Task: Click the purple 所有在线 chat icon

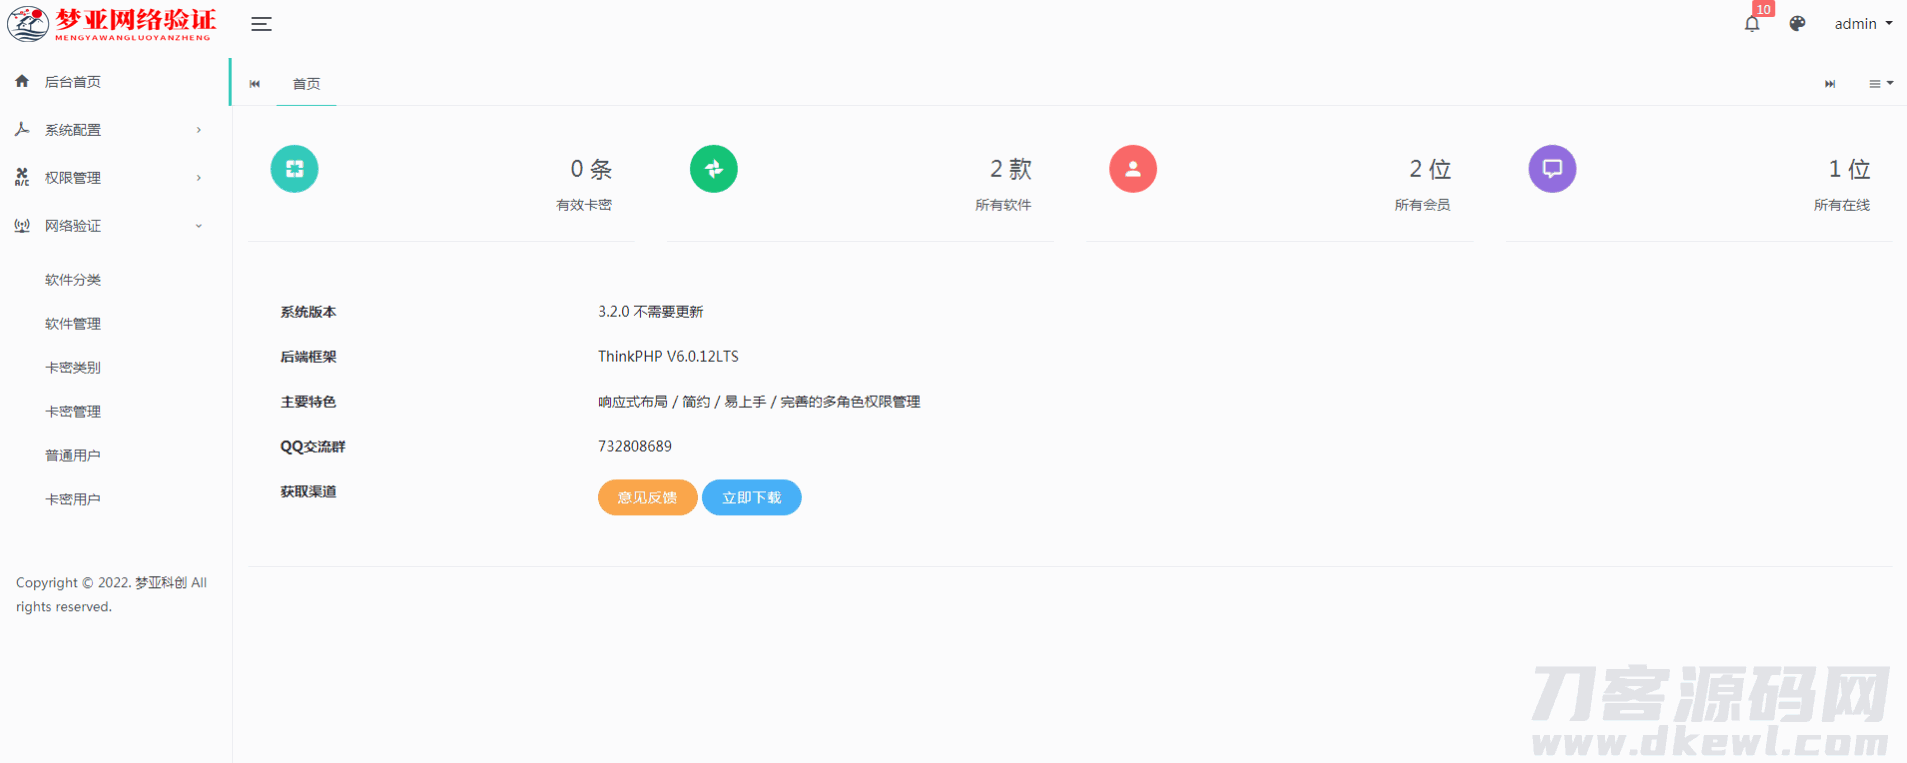Action: pos(1552,169)
